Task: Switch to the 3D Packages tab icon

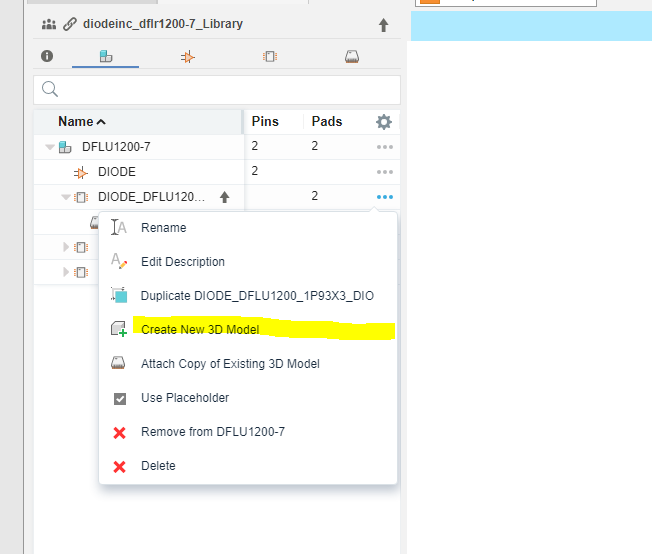Action: [352, 57]
